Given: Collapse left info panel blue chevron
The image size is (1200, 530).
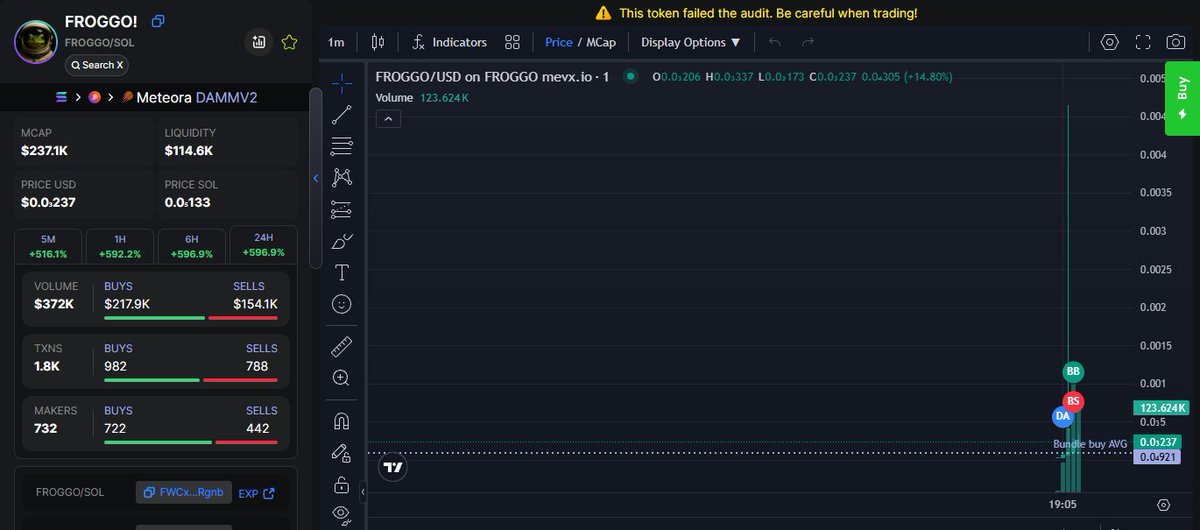Looking at the screenshot, I should coord(316,178).
